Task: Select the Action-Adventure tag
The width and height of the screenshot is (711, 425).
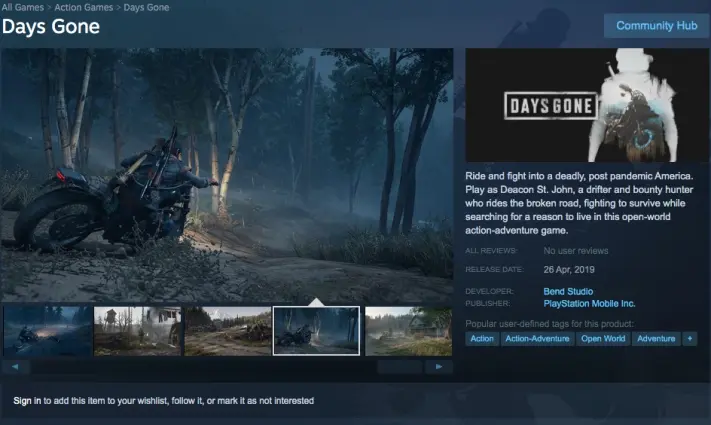Action: pyautogui.click(x=537, y=338)
